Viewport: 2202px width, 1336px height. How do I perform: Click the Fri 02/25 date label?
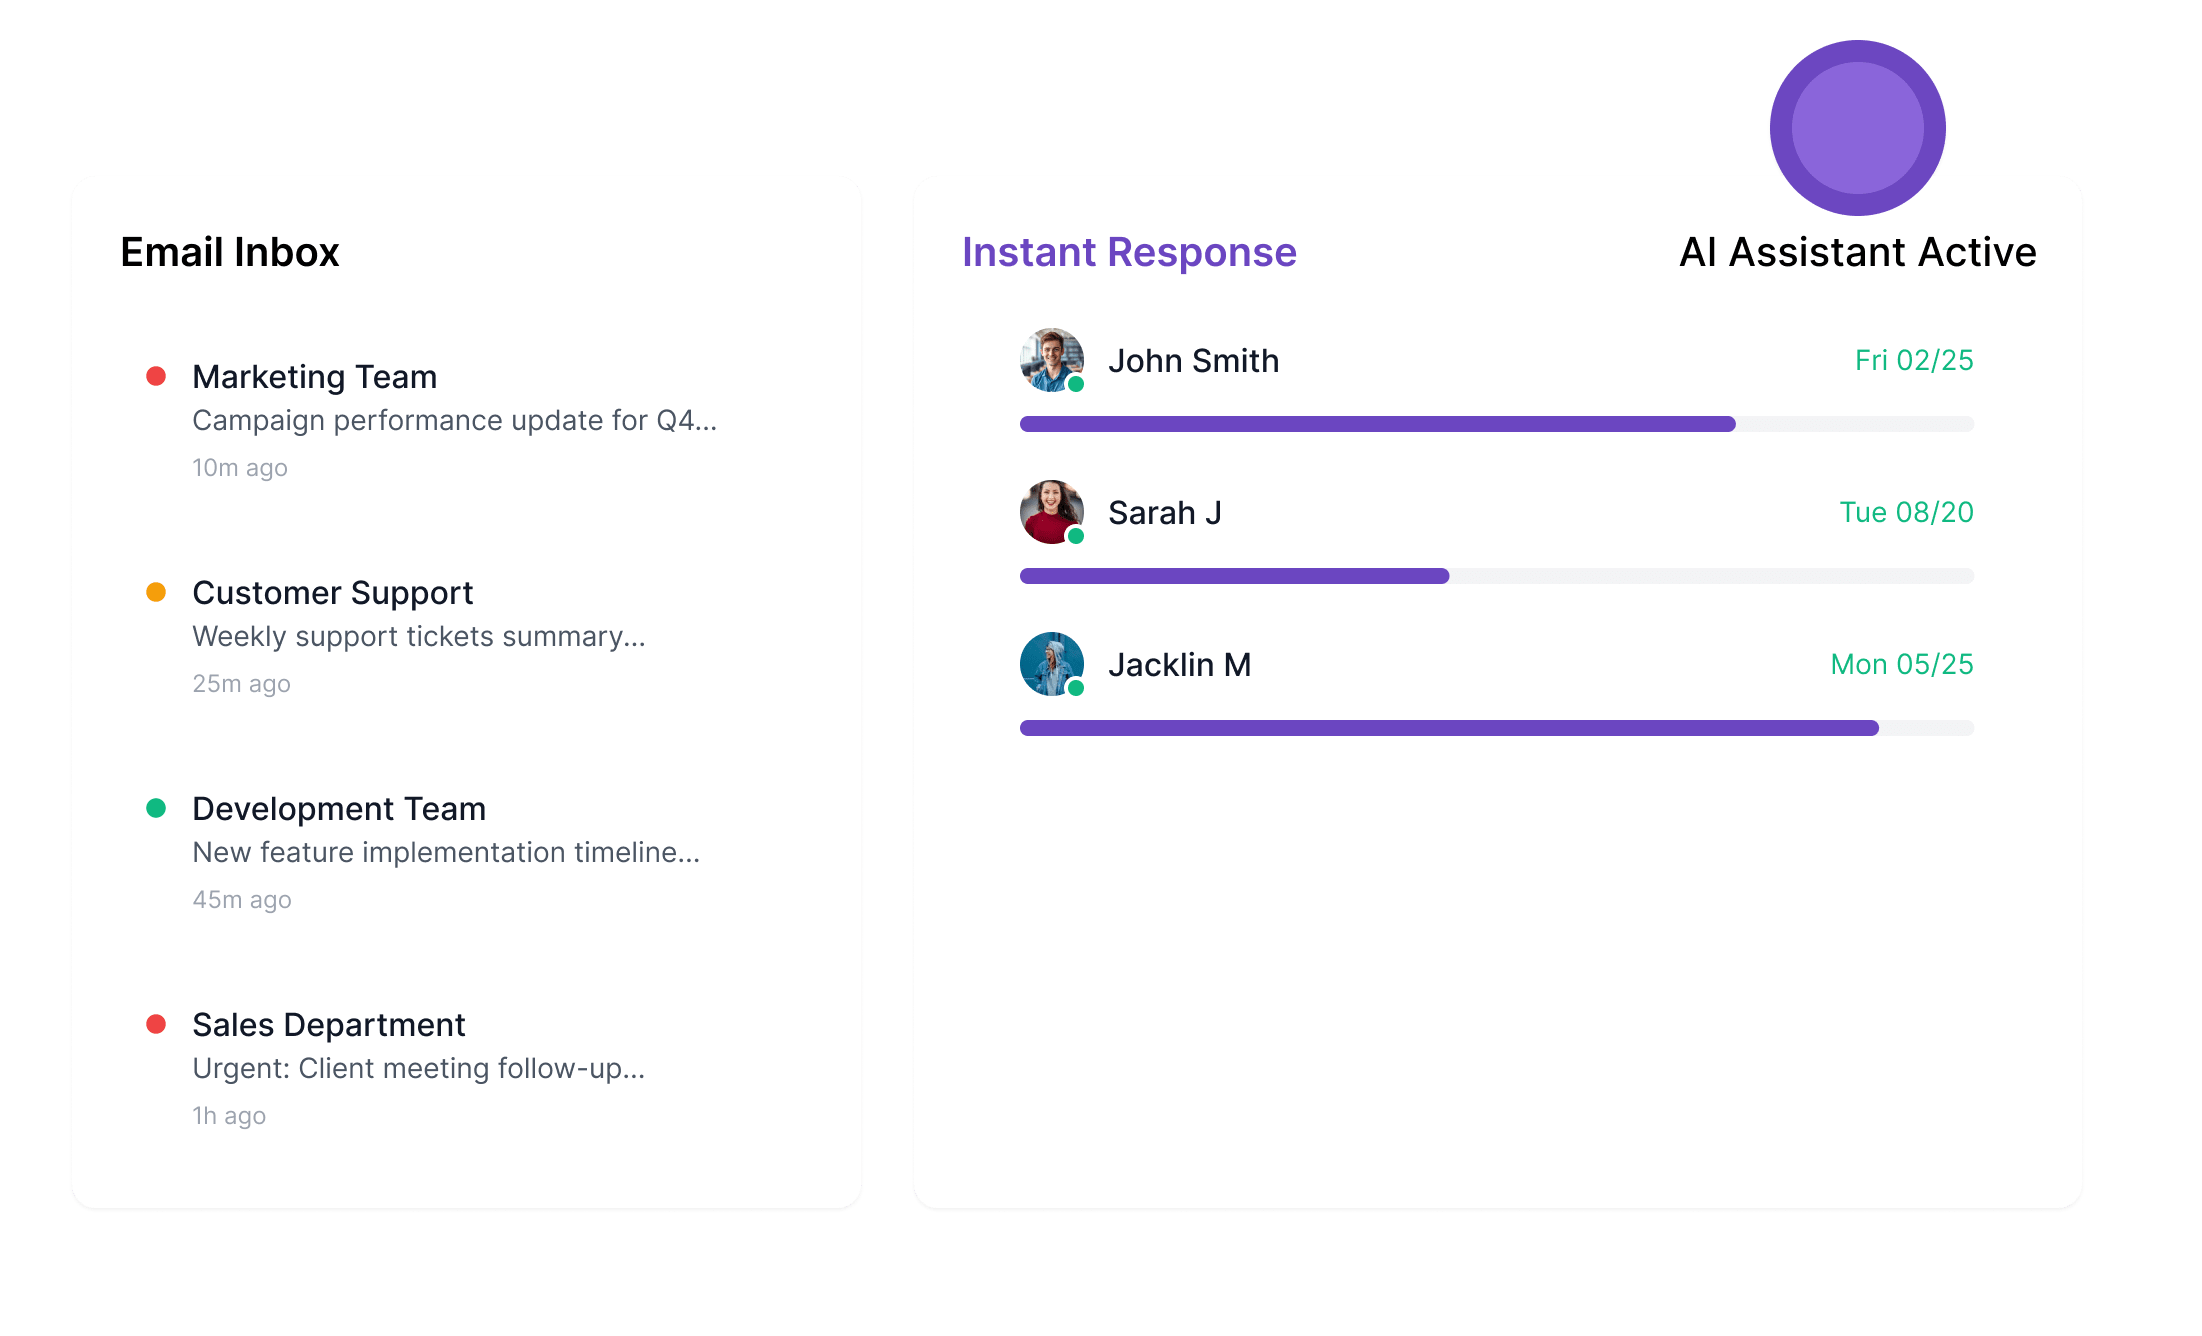(1914, 360)
